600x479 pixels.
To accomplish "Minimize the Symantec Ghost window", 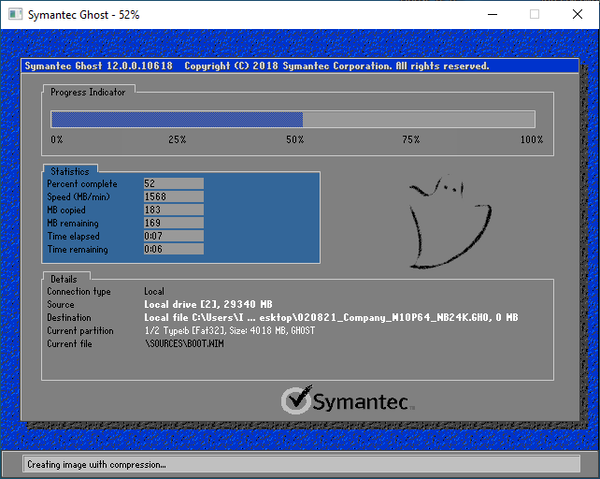I will click(x=492, y=15).
